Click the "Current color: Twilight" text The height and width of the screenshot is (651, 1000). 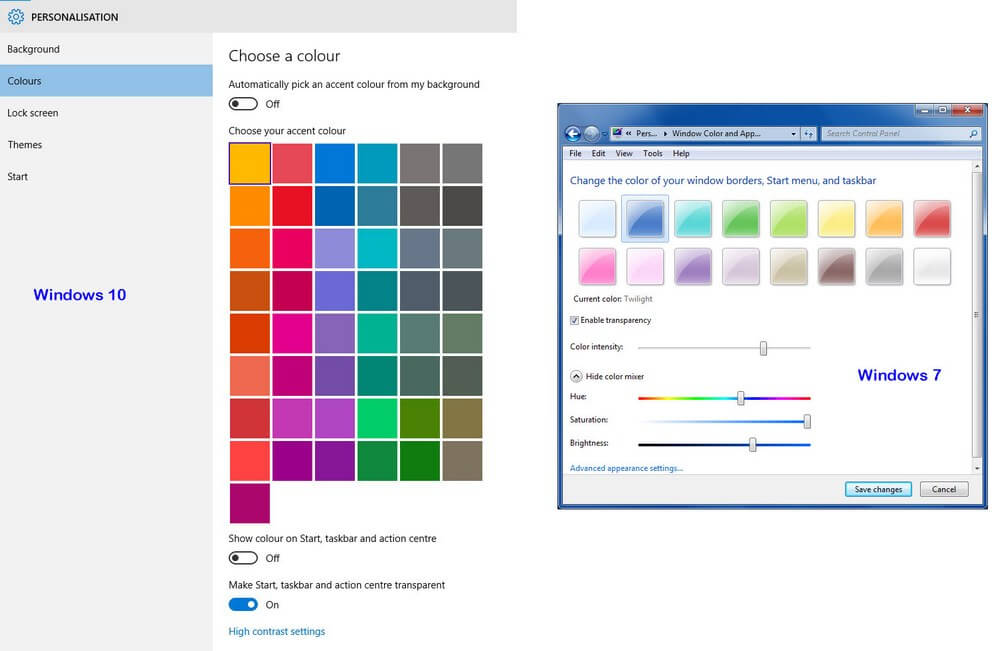612,298
